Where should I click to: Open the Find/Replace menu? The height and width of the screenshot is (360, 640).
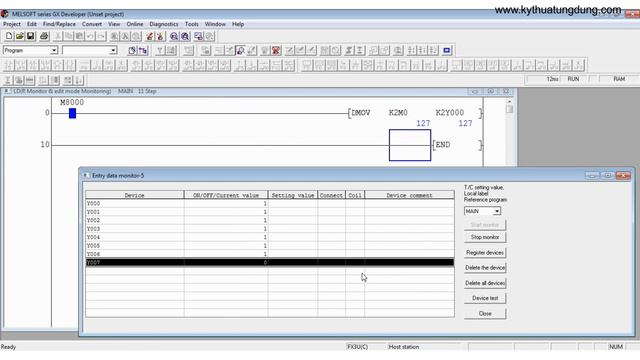(59, 24)
